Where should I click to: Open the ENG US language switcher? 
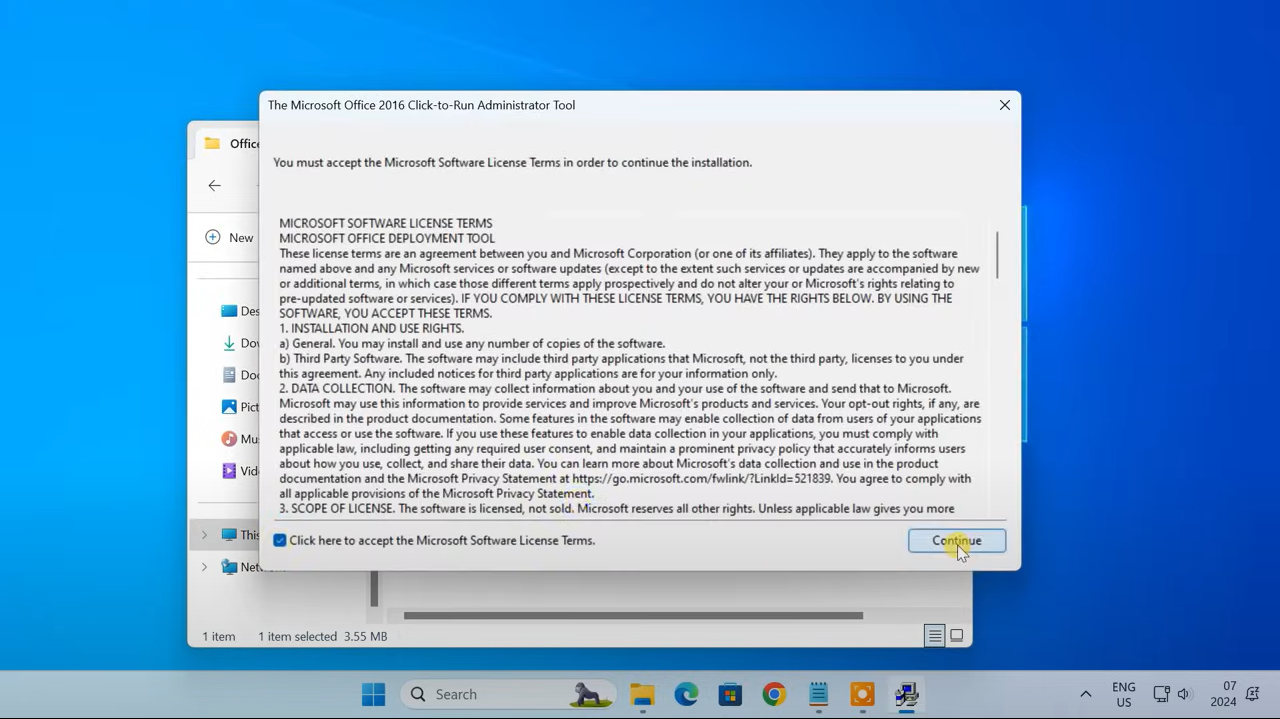click(1124, 694)
